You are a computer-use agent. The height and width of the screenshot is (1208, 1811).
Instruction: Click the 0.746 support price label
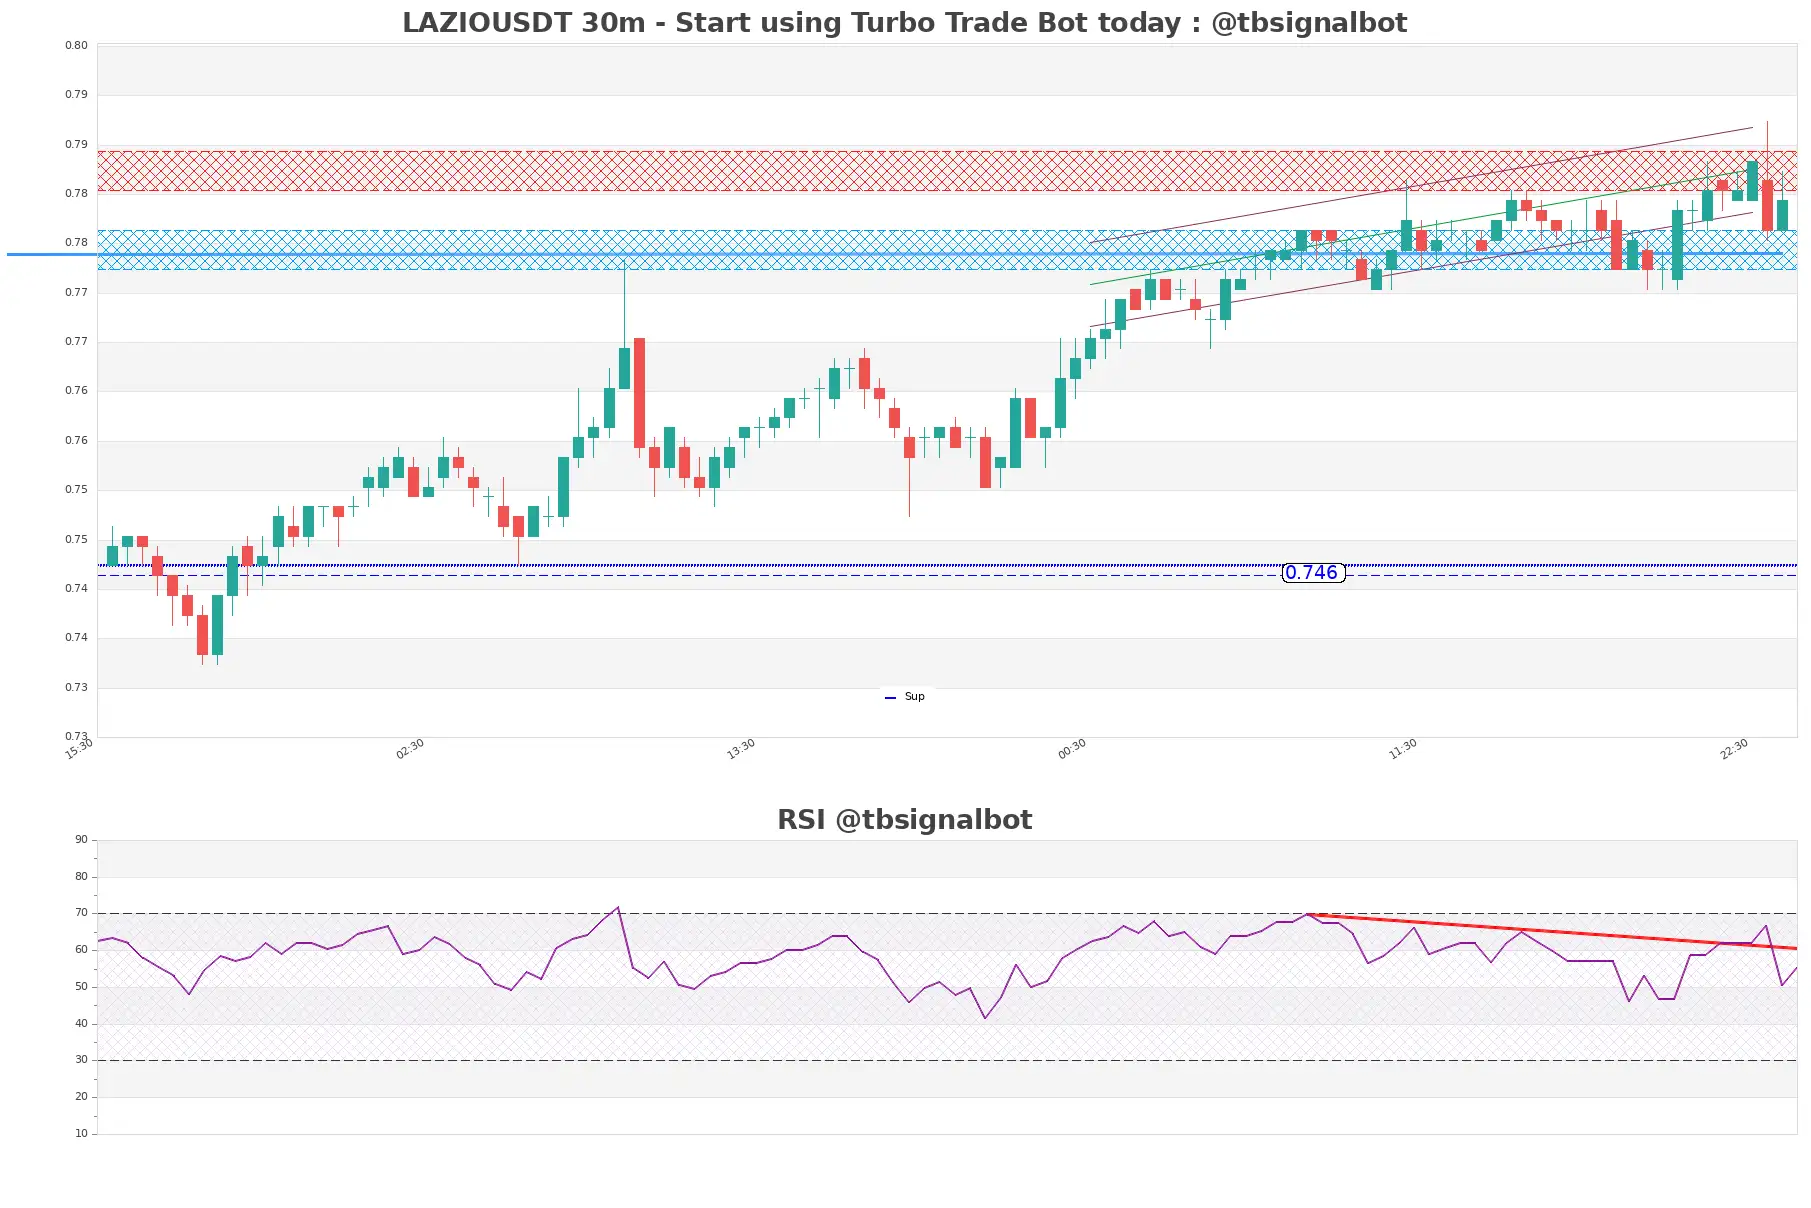(1312, 573)
